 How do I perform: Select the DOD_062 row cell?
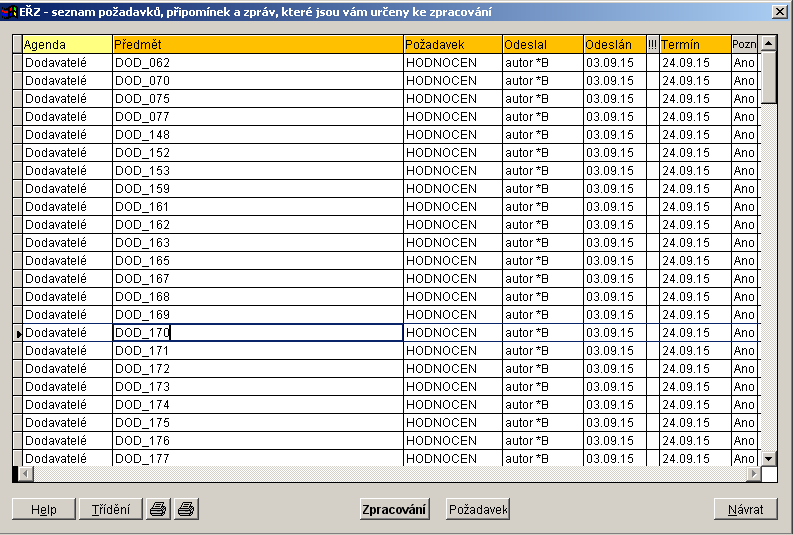click(258, 63)
